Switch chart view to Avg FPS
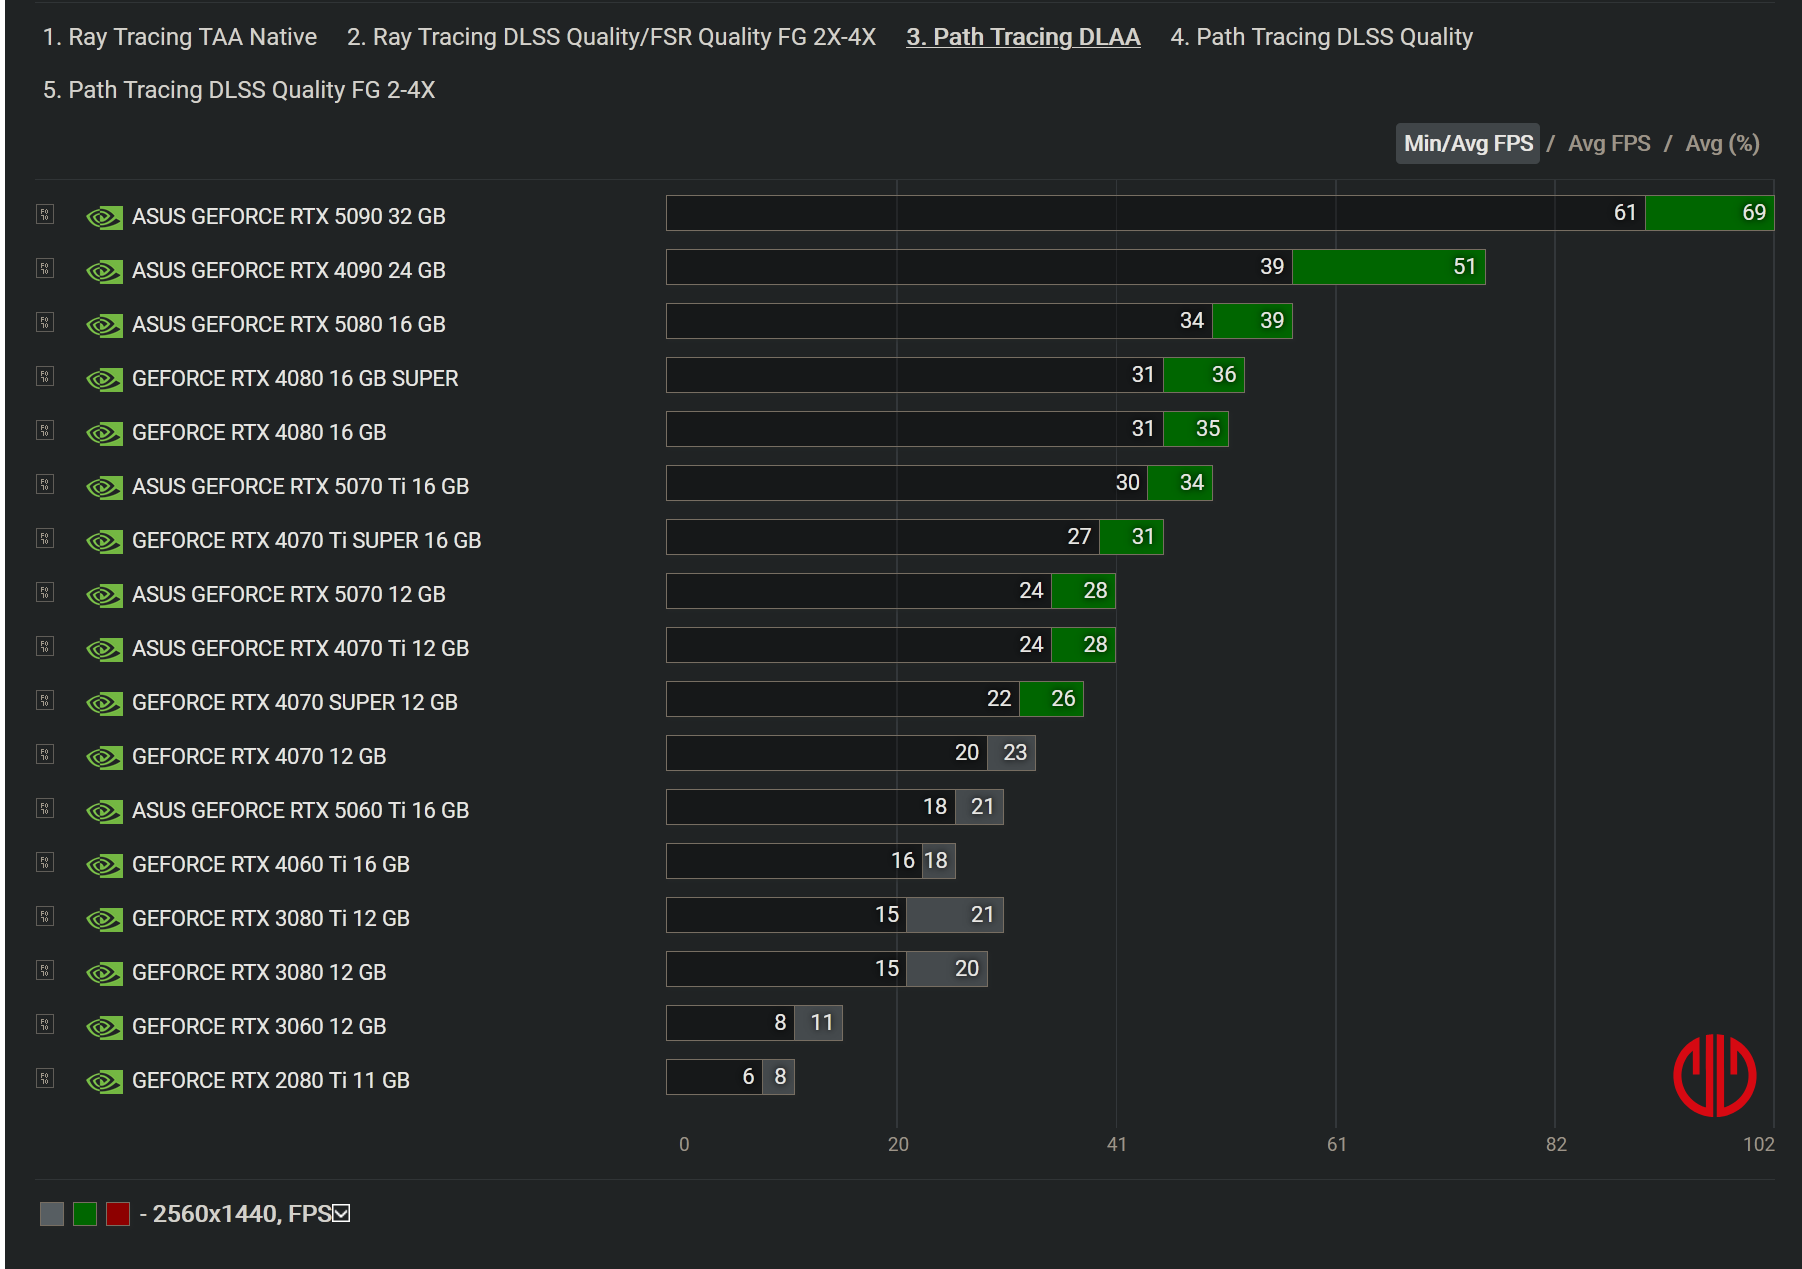 click(x=1608, y=144)
